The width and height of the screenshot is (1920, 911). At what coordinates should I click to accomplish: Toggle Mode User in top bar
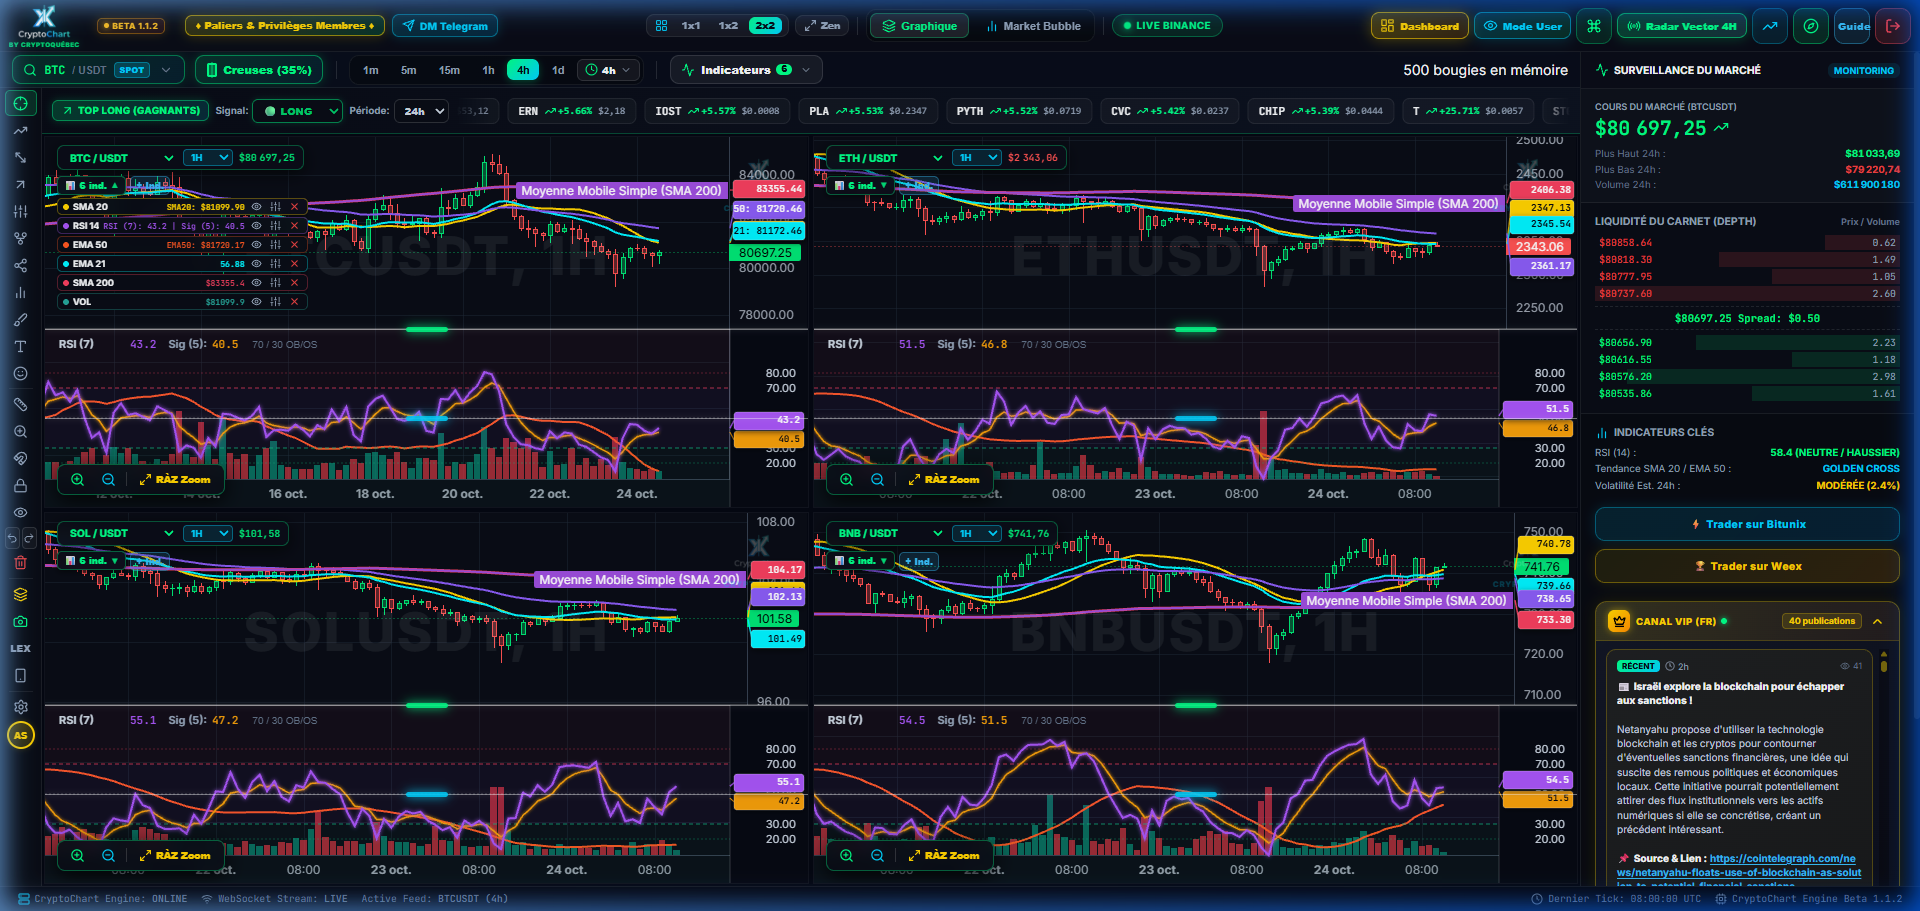tap(1522, 26)
